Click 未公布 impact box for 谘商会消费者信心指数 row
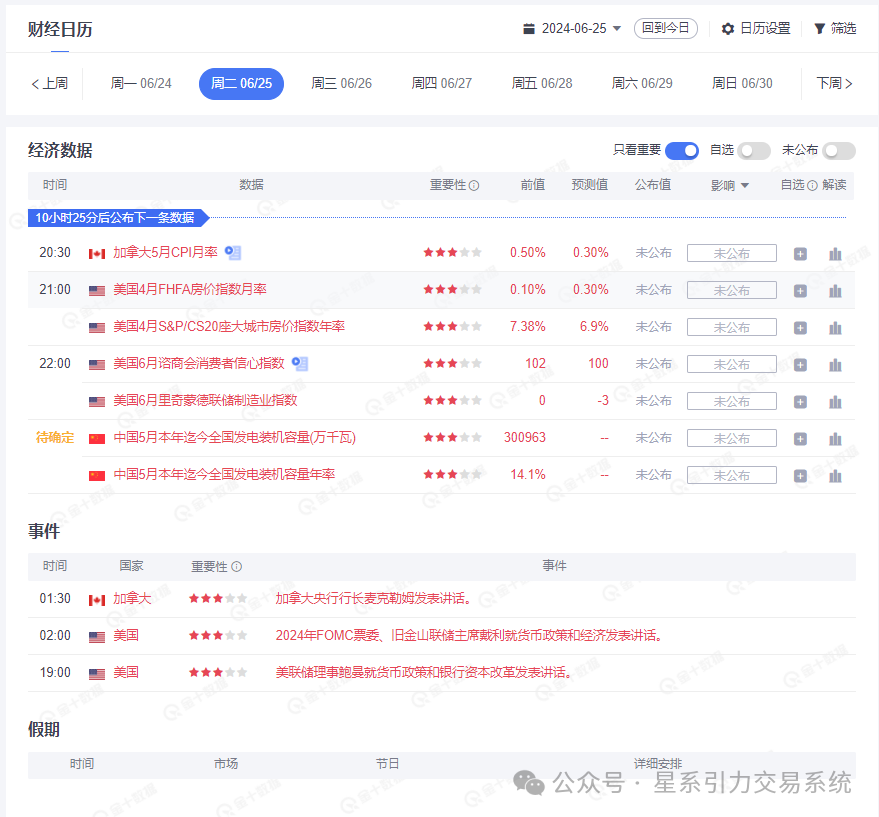879x817 pixels. (732, 364)
